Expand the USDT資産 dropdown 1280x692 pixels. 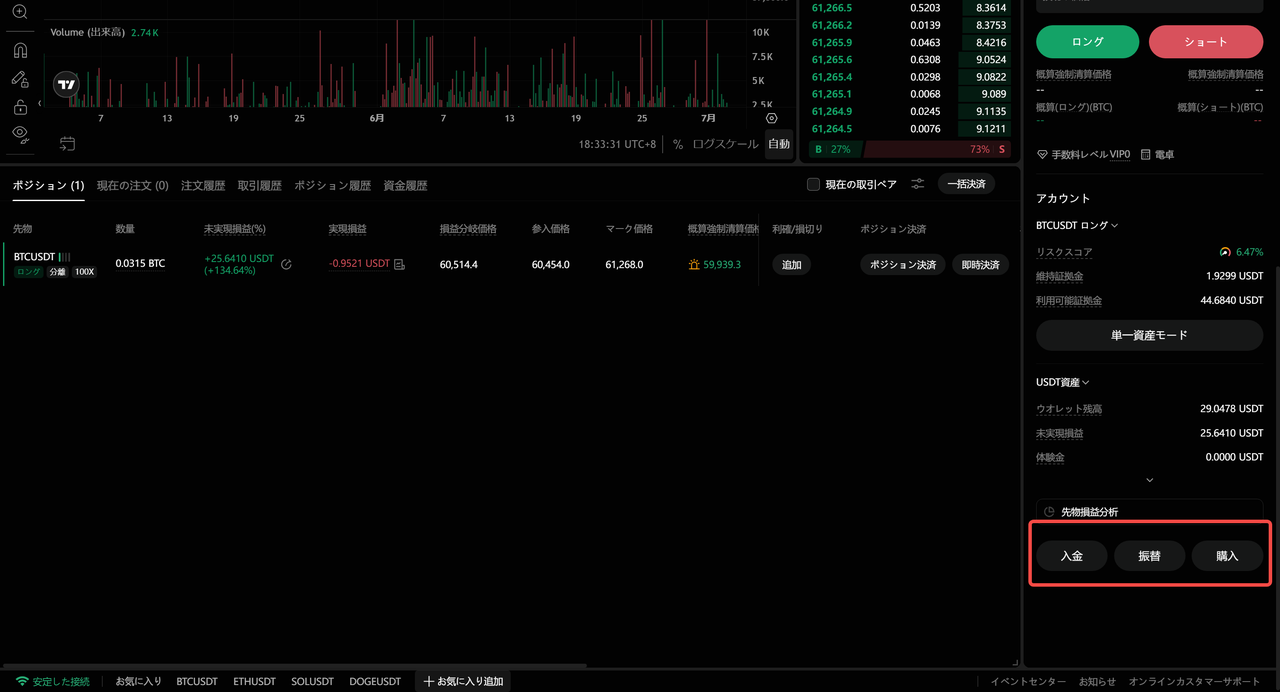[x=1063, y=382]
